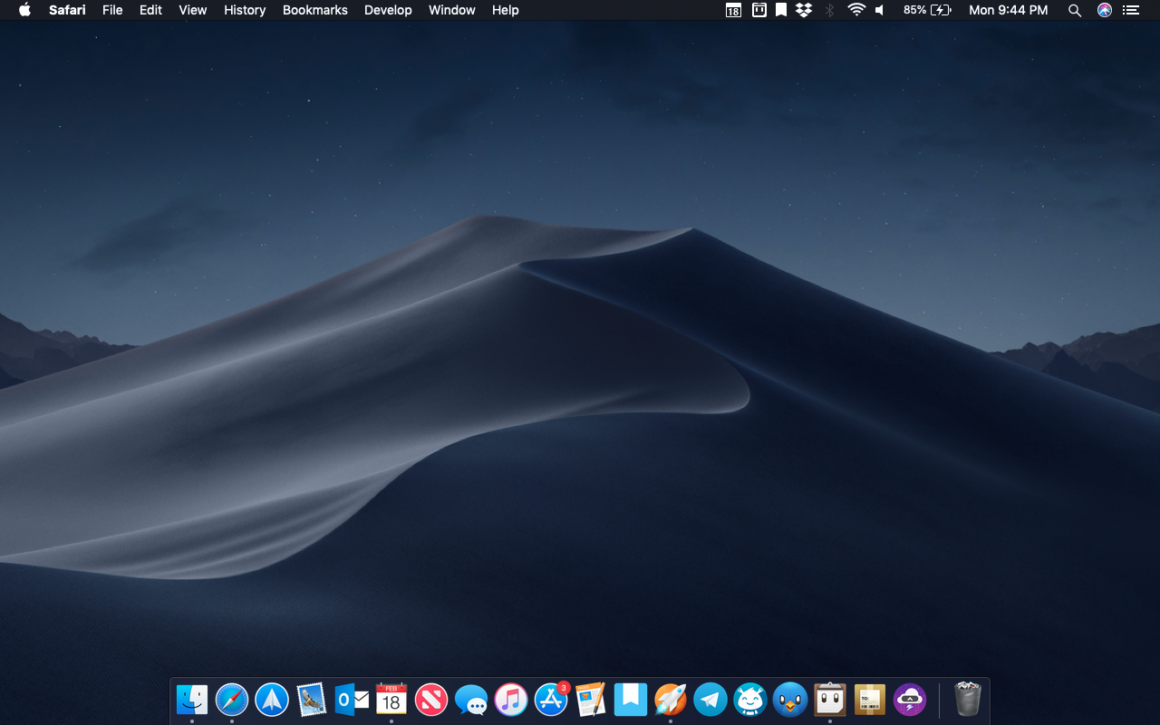
Task: Show Notification Center from menu bar
Action: click(1131, 10)
